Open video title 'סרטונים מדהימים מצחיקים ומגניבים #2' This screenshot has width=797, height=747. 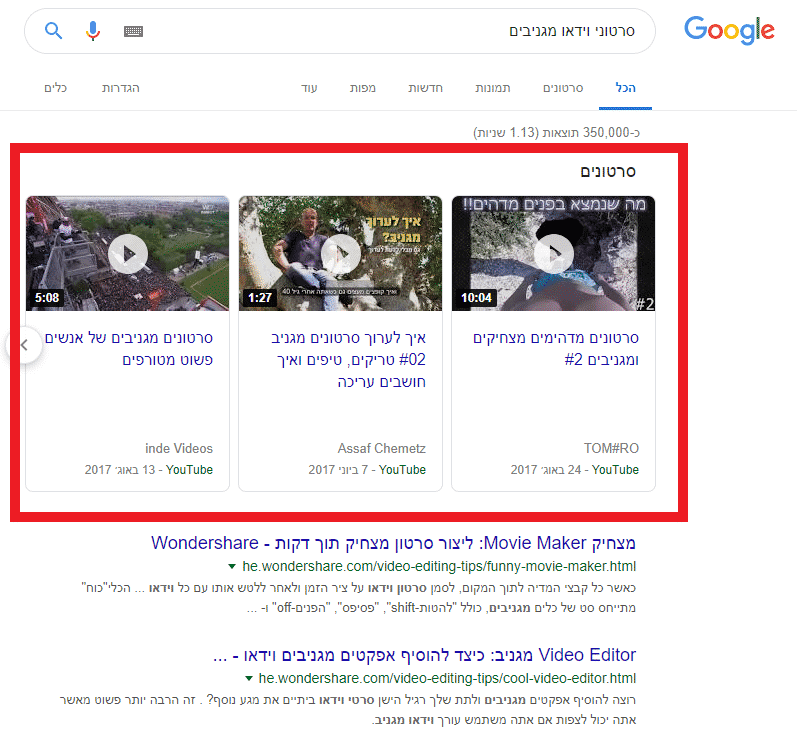tap(556, 349)
